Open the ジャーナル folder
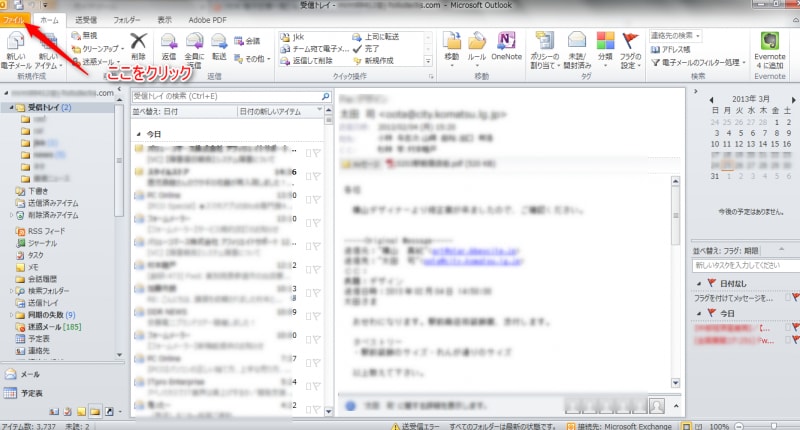The height and width of the screenshot is (430, 800). click(42, 243)
